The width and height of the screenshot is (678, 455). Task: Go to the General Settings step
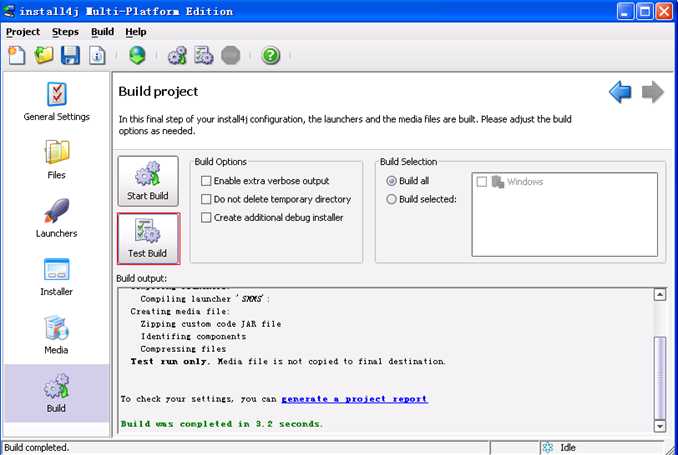[x=57, y=101]
